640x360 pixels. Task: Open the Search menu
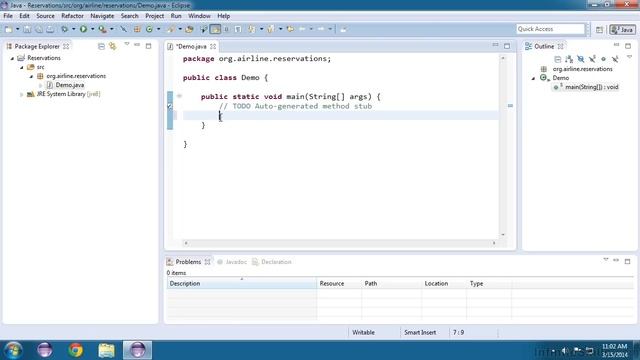[x=129, y=16]
